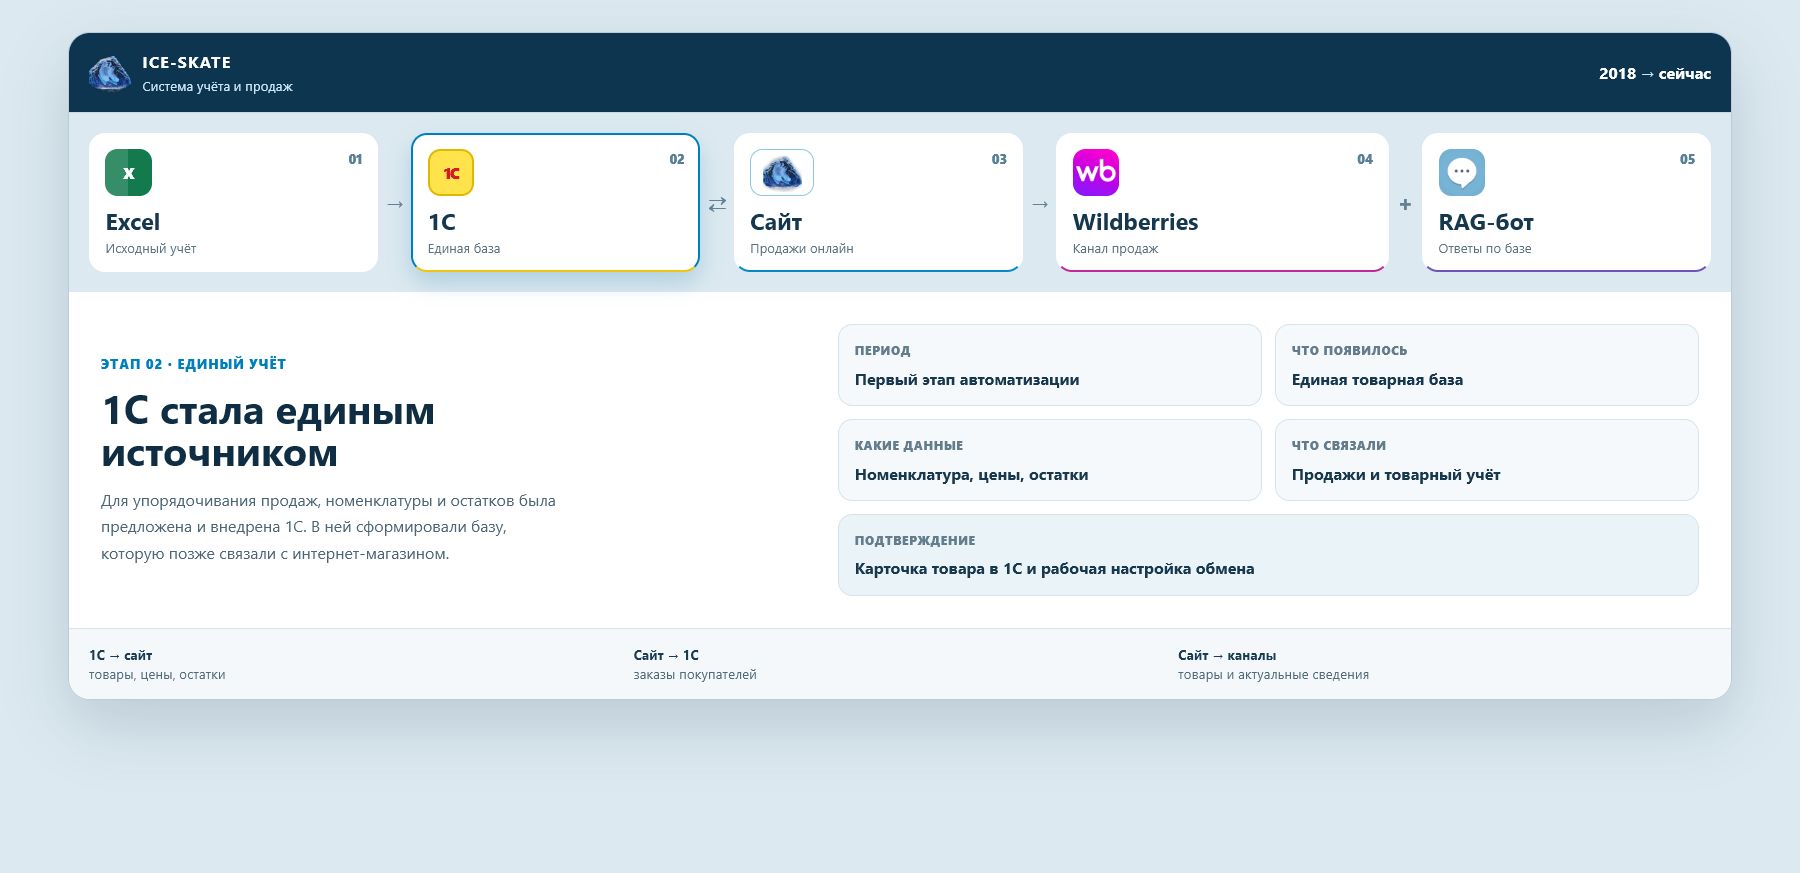Screen dimensions: 1800x873
Task: Click the ПЕРИОД info card
Action: (x=1049, y=365)
